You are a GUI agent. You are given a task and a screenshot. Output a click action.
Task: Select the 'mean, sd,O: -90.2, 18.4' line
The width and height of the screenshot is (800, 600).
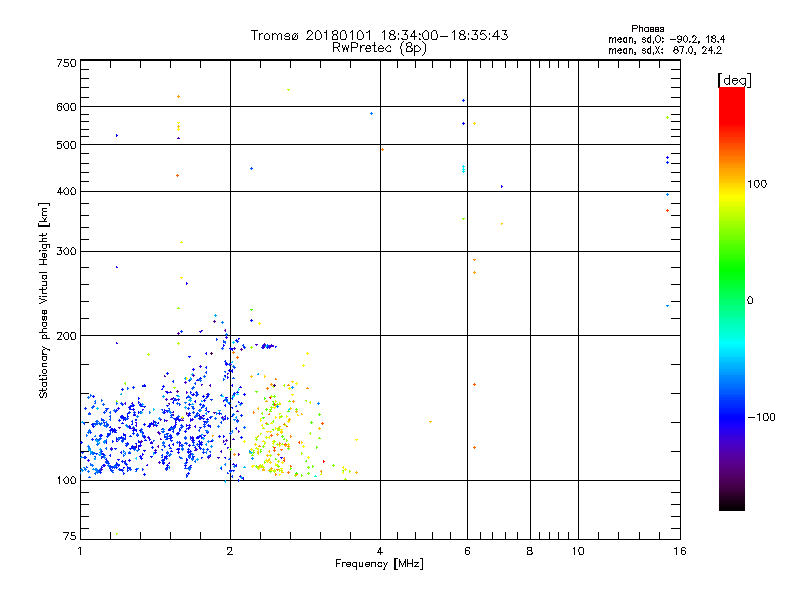pos(666,40)
